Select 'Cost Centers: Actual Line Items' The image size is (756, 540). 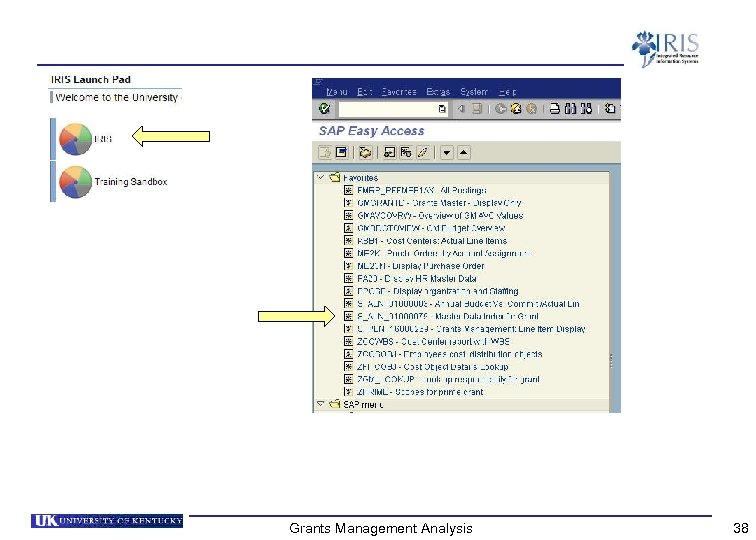[x=432, y=241]
